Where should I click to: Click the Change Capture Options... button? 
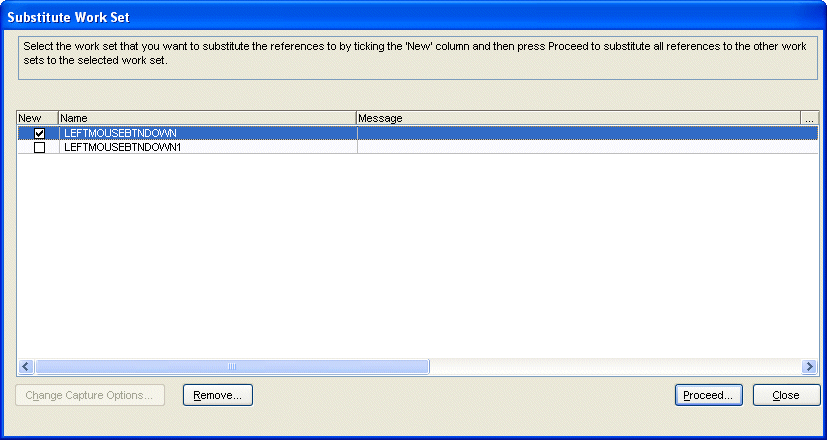tap(89, 395)
